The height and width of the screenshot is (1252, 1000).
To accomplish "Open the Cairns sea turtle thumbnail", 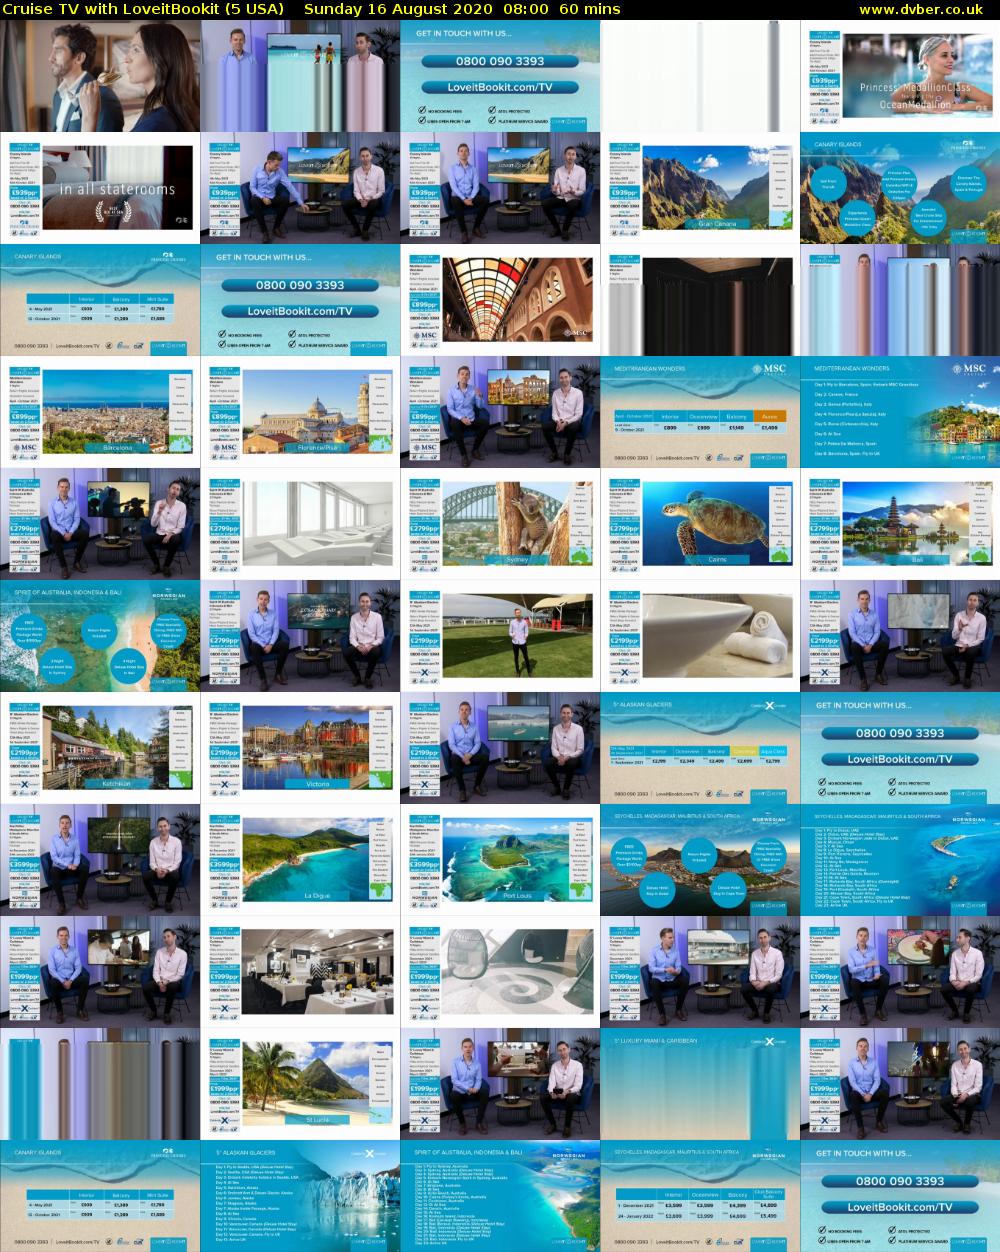I will click(x=700, y=524).
